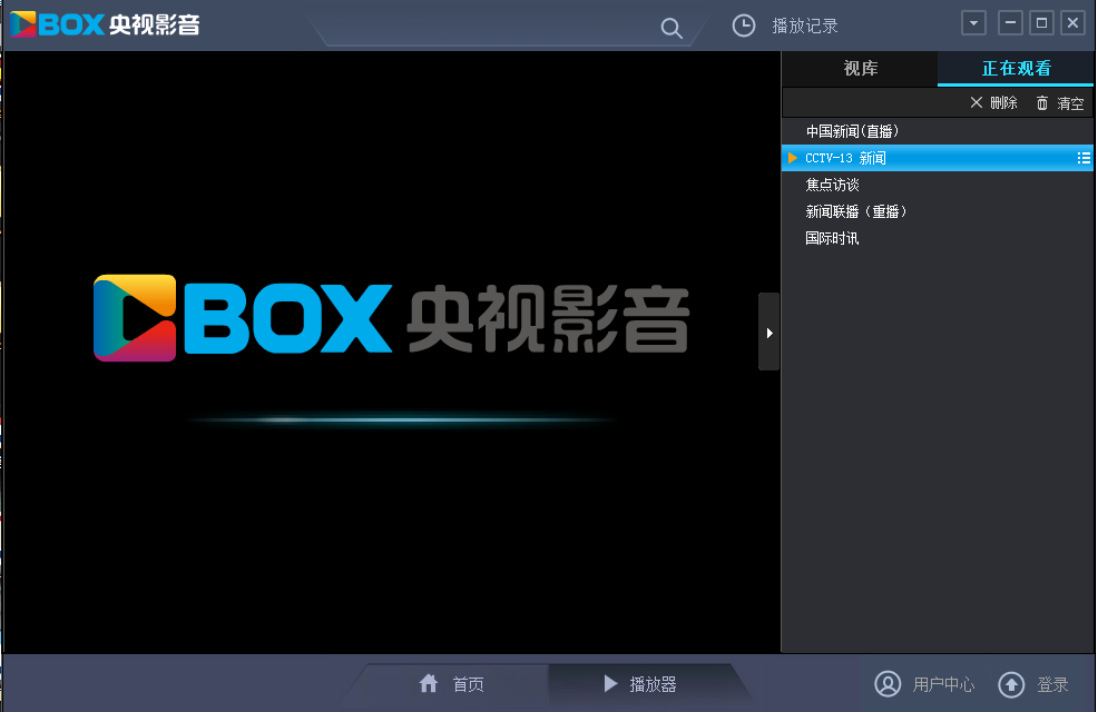Screen dimensions: 1096x713
Task: Select 国际时讯 in the playlist
Action: 937,238
